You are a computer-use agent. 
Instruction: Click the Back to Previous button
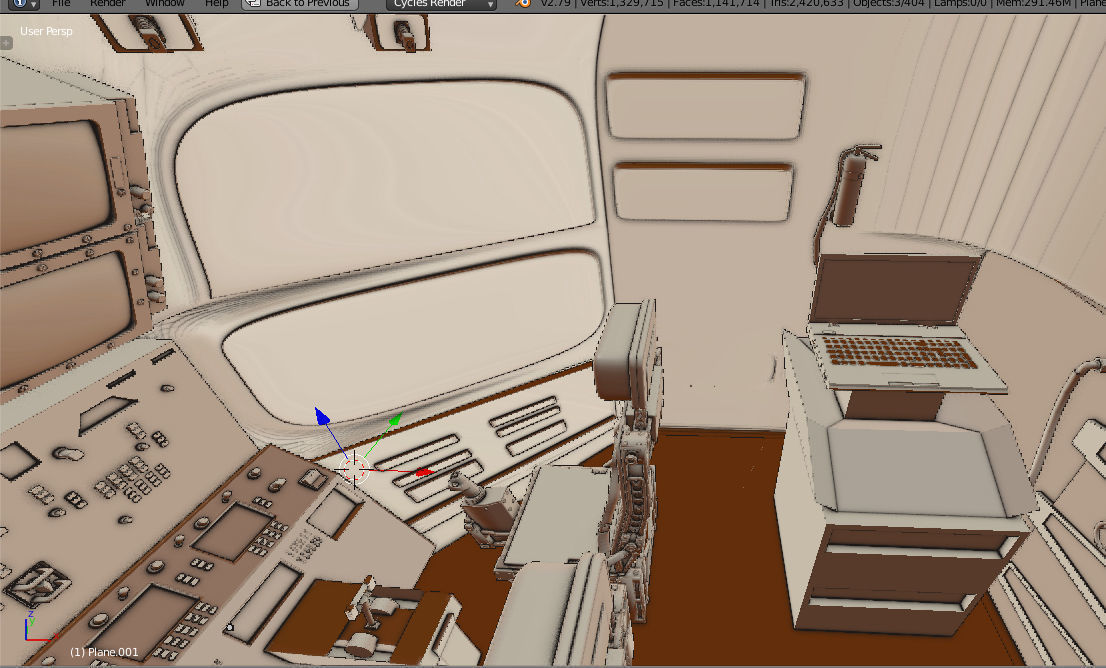click(x=300, y=4)
